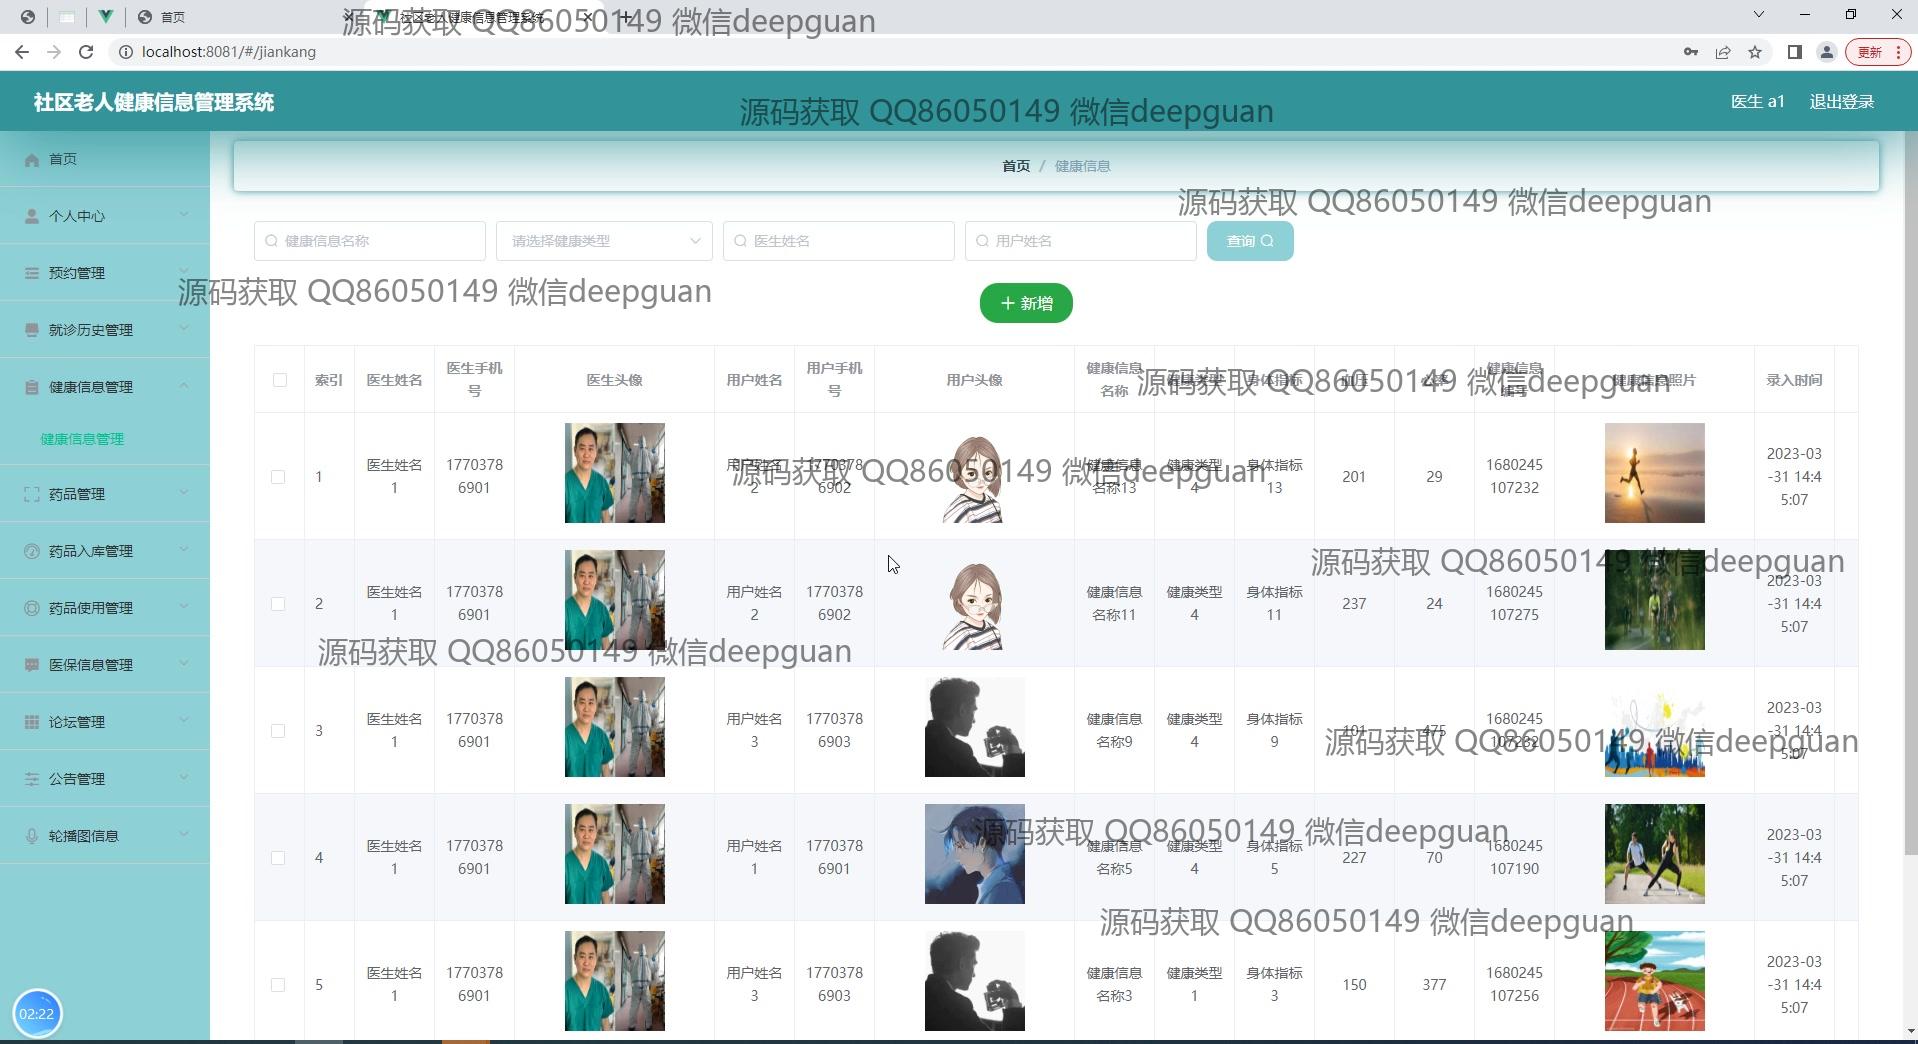Screen dimensions: 1918x1044
Task: Check the select-all checkbox in table header
Action: coord(279,380)
